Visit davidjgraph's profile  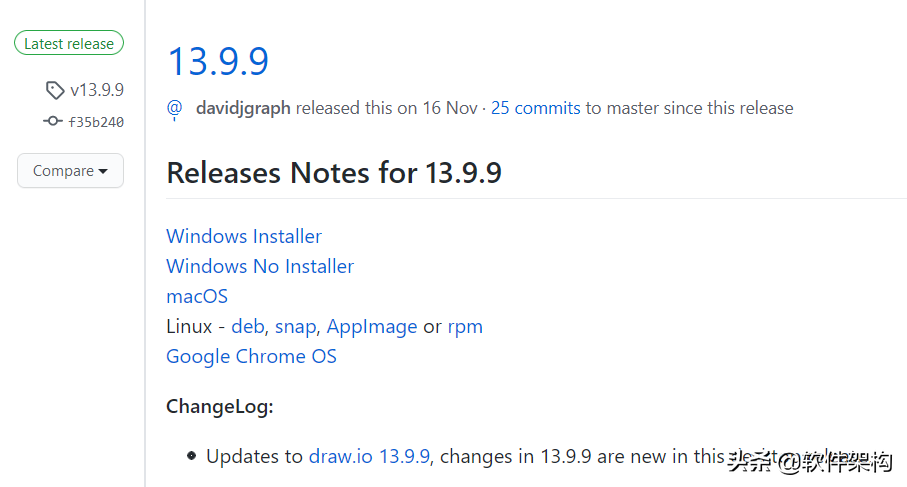243,108
